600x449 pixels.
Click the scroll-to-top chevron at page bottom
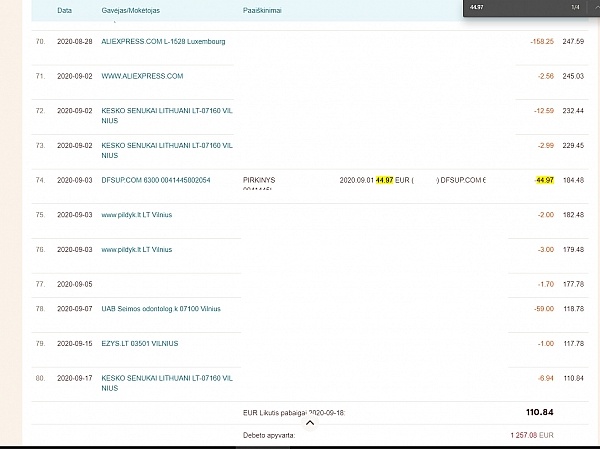(309, 423)
